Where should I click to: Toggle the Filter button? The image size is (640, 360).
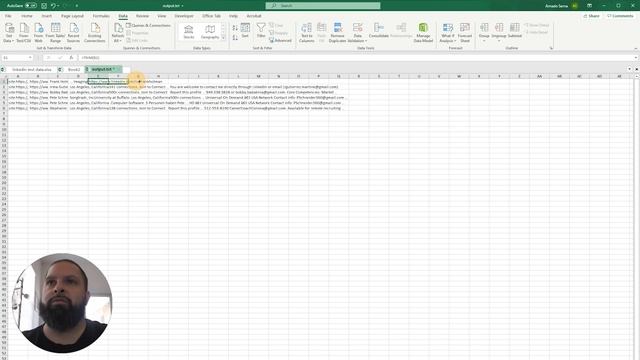pos(261,31)
